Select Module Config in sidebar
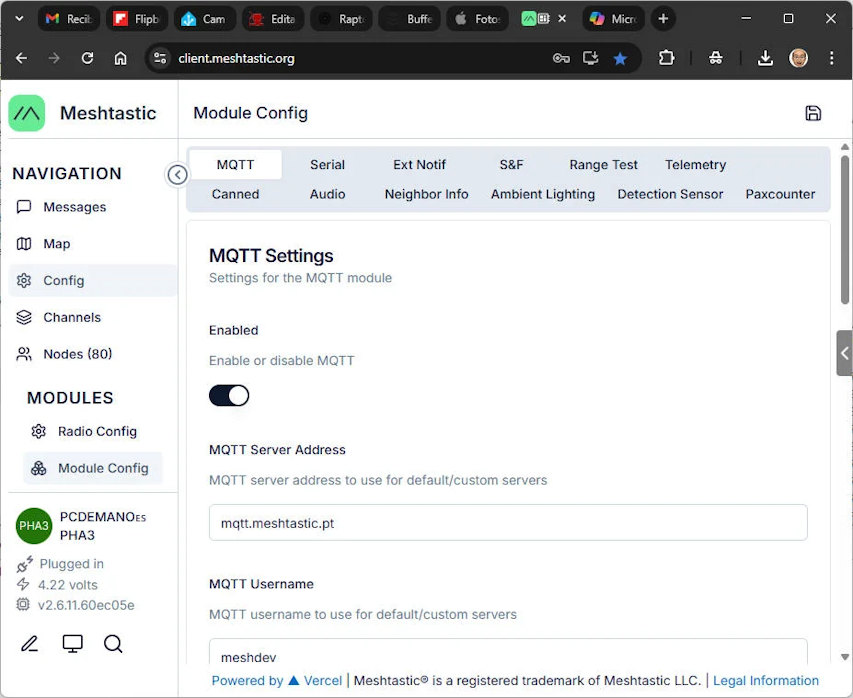853x698 pixels. [92, 468]
